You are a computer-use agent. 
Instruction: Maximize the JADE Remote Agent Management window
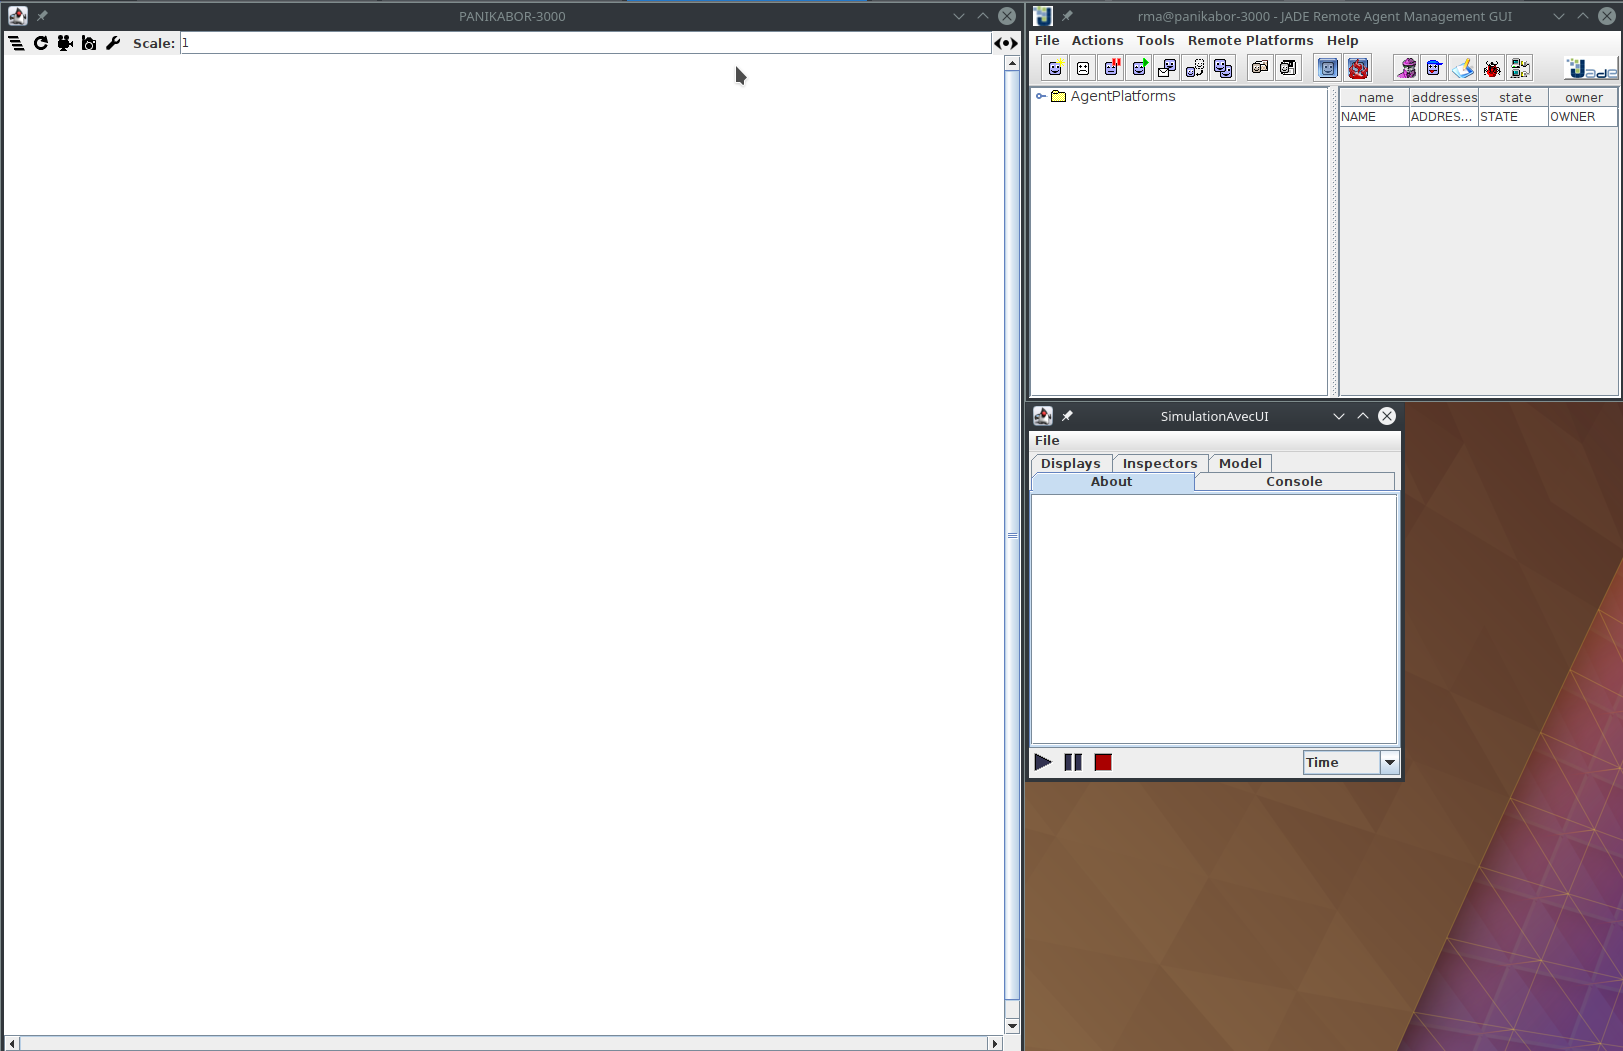tap(1583, 16)
